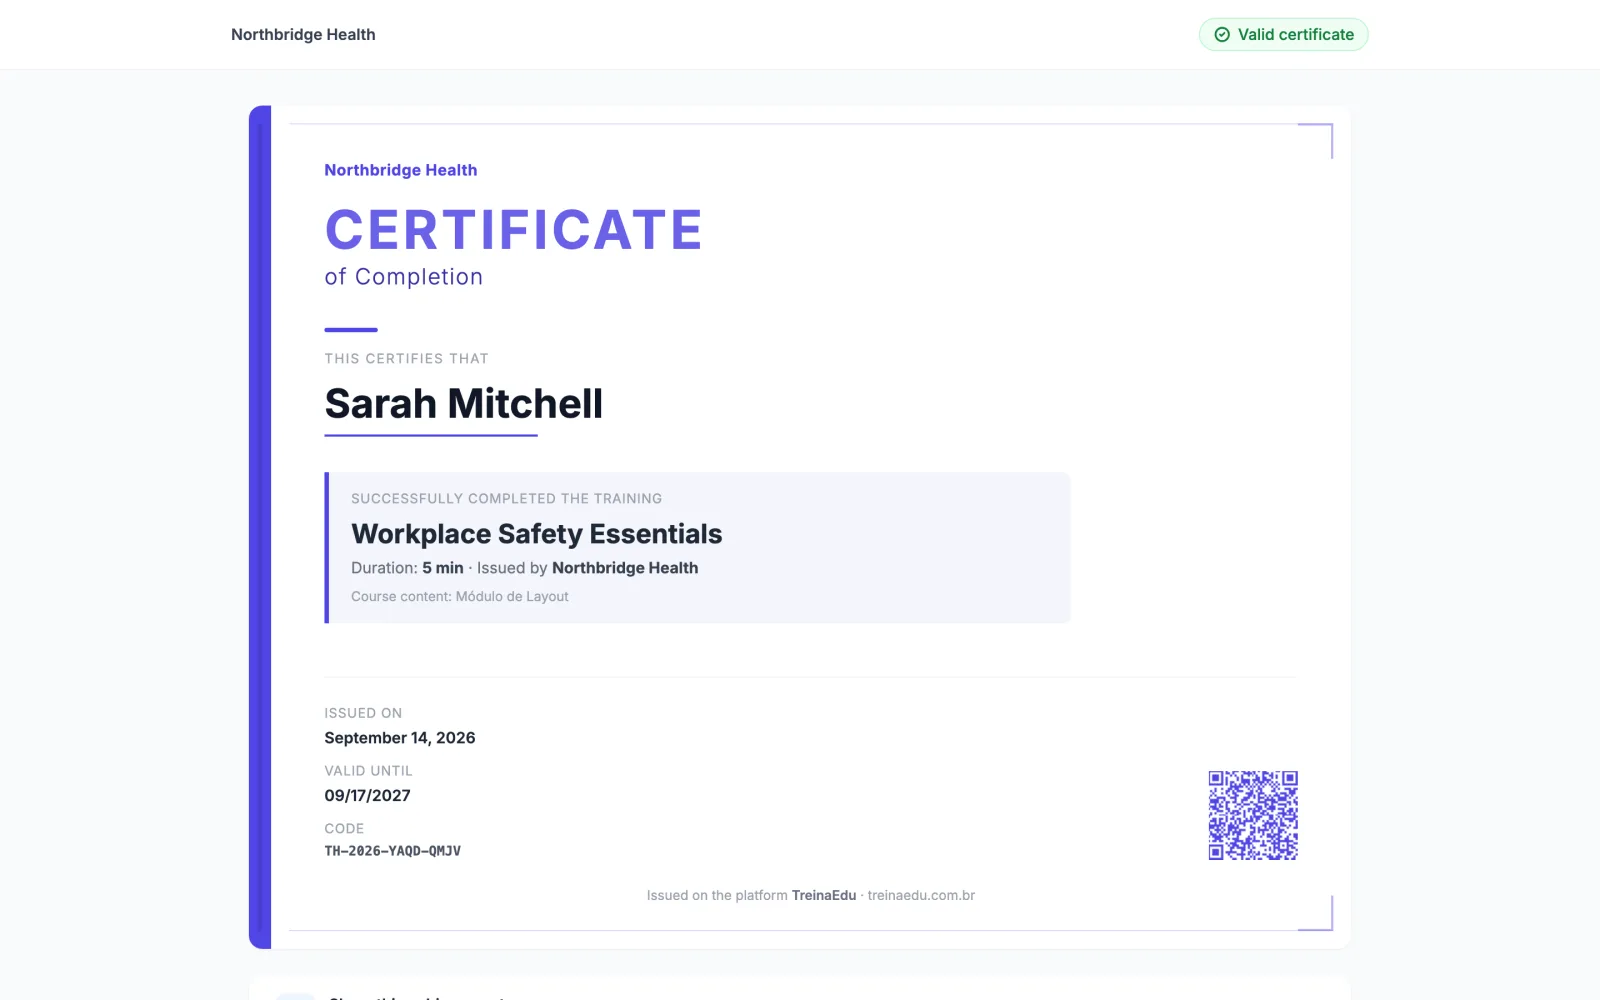Click the duration value '5 min'
This screenshot has height=1000, width=1600.
coord(443,568)
